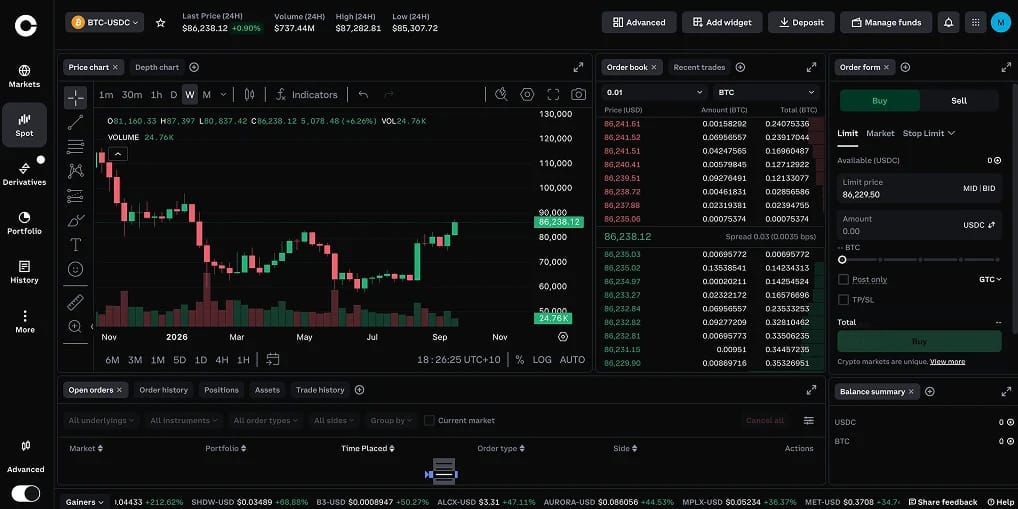1018x509 pixels.
Task: Toggle percent scale on the chart
Action: click(519, 360)
